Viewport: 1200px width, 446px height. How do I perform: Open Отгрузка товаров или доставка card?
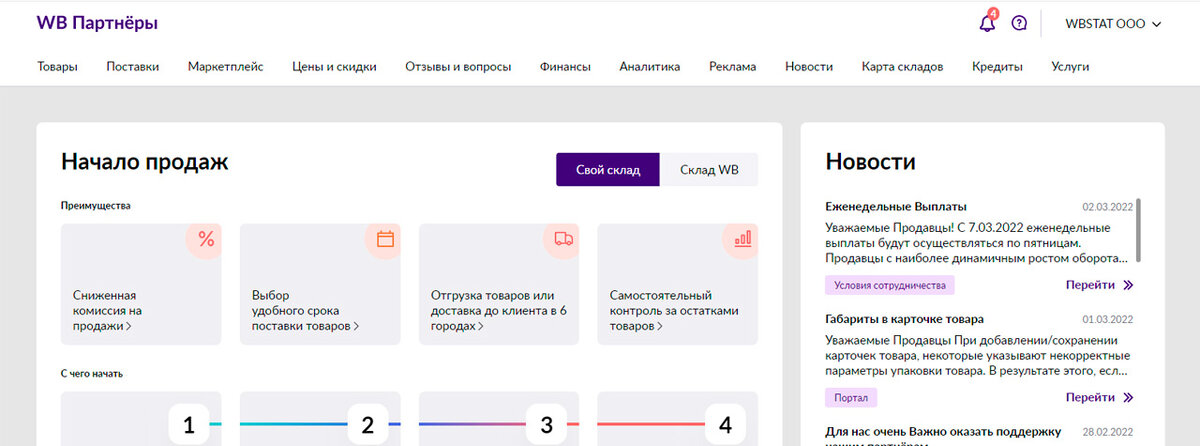click(499, 284)
